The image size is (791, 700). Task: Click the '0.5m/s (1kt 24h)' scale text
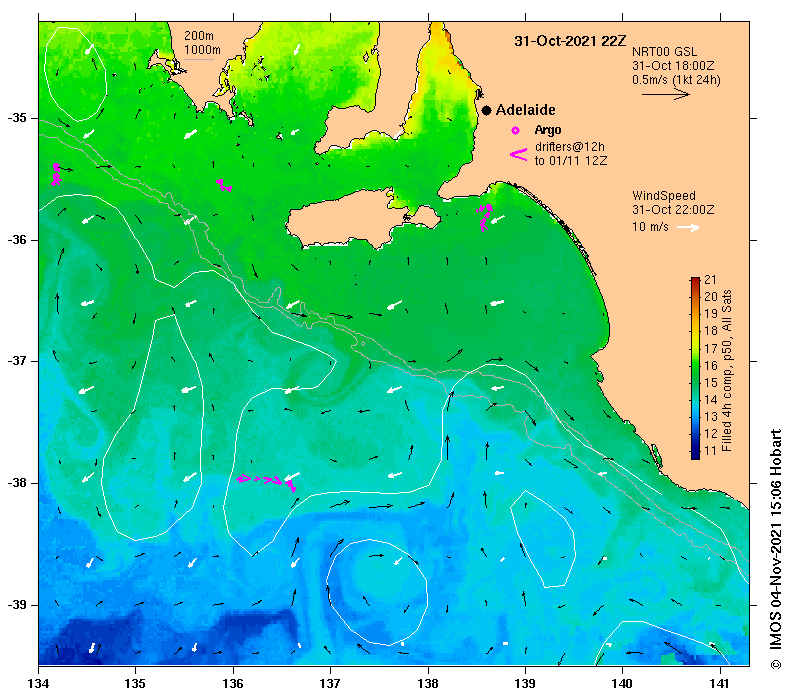point(676,80)
